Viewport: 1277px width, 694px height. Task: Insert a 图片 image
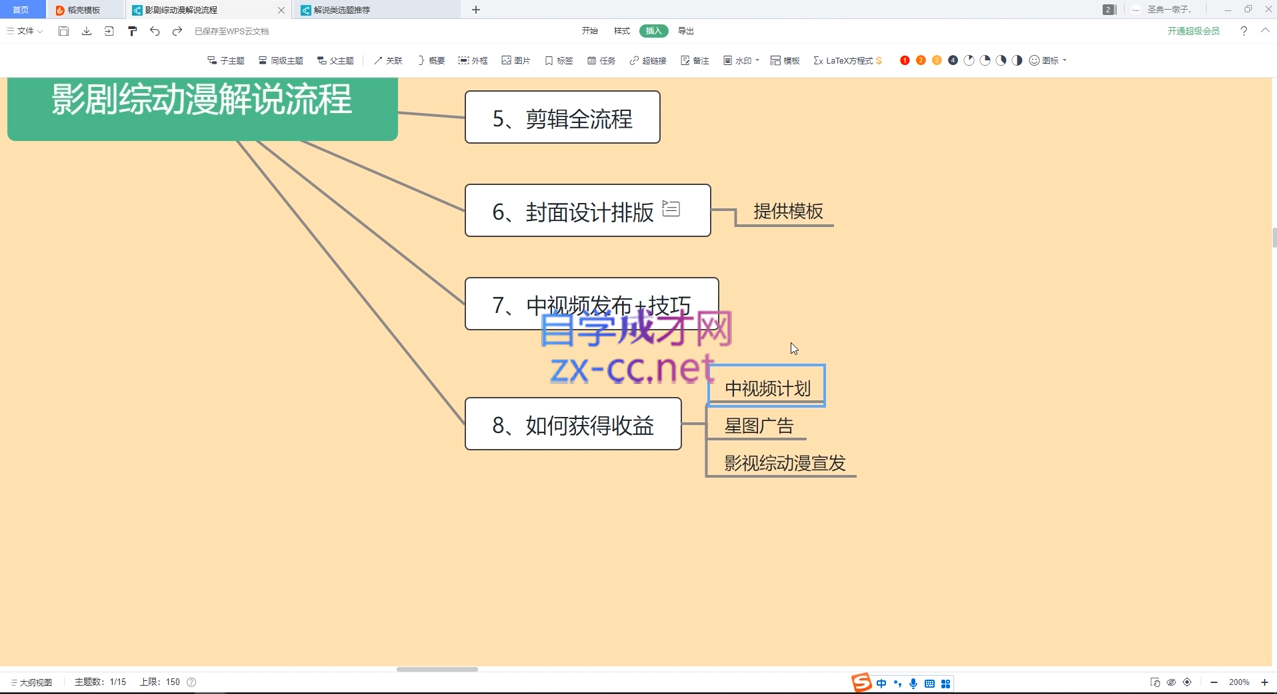(516, 61)
